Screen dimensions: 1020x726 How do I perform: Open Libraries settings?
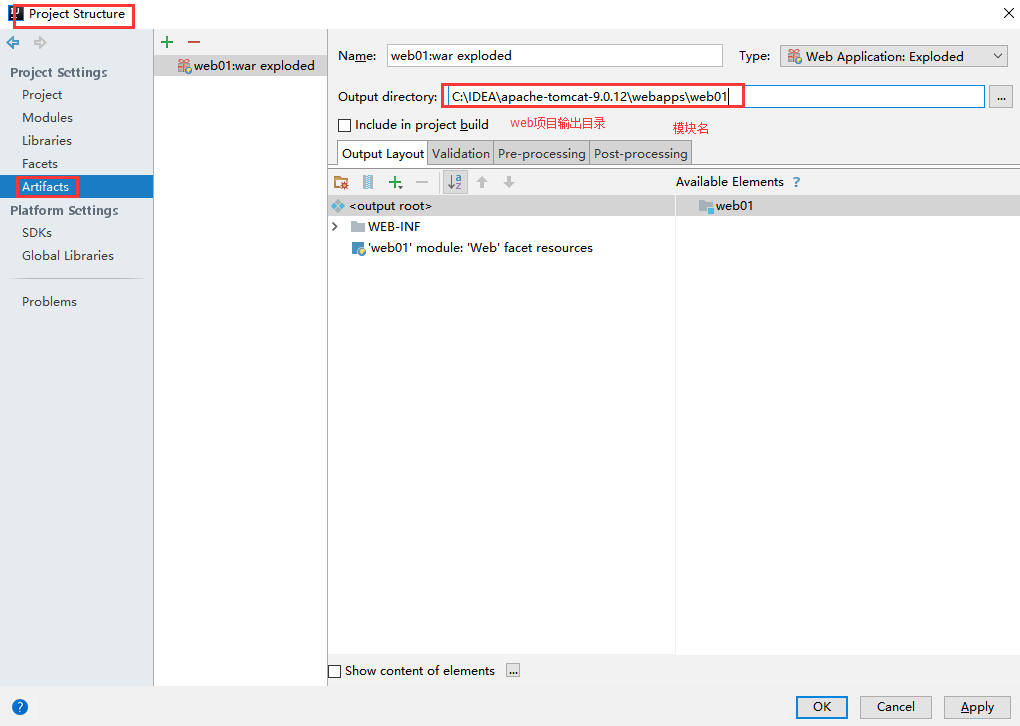tap(47, 141)
